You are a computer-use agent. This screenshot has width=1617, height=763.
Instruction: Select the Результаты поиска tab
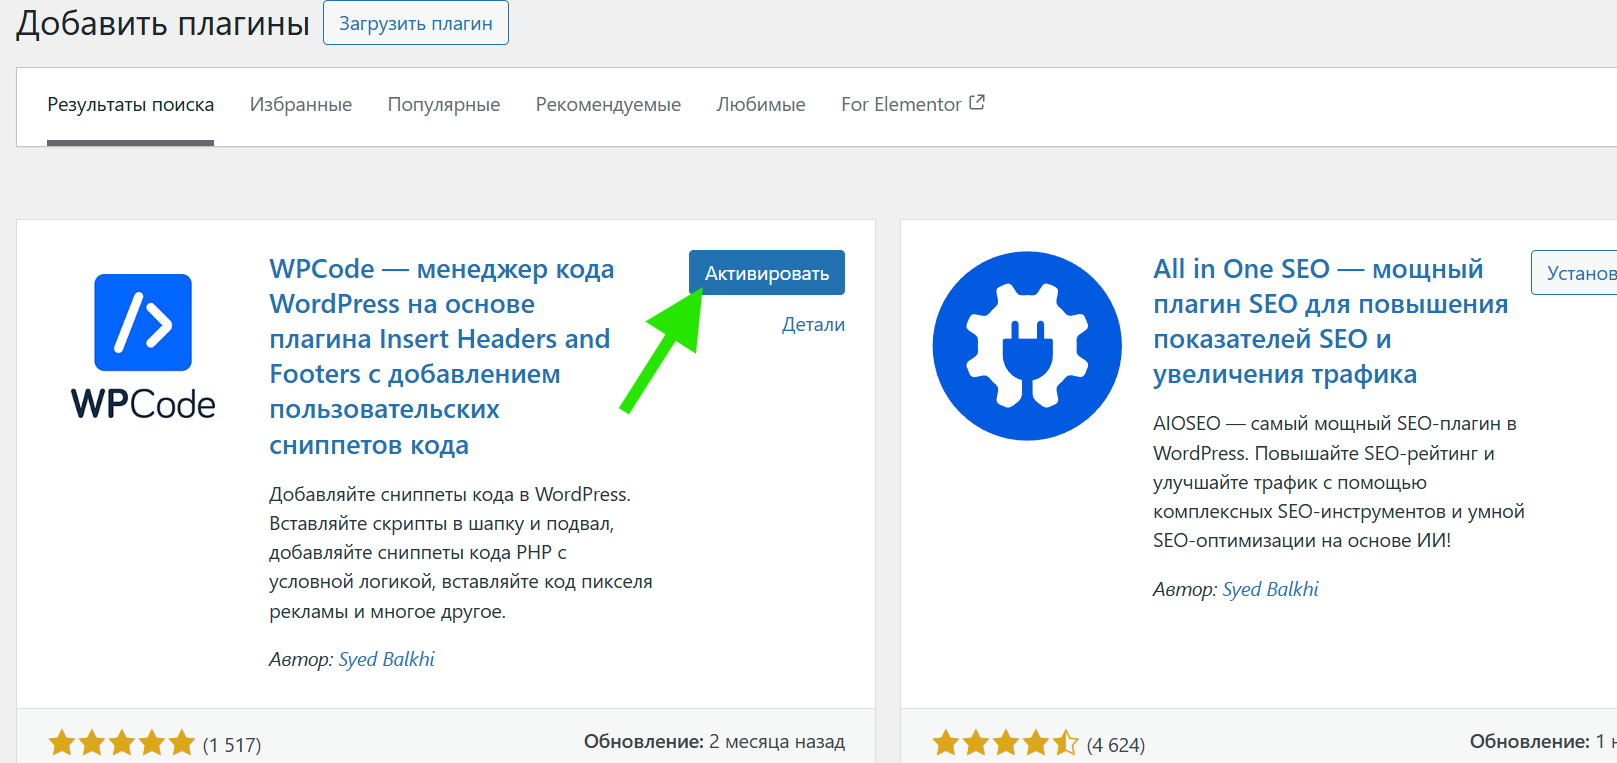click(x=131, y=105)
